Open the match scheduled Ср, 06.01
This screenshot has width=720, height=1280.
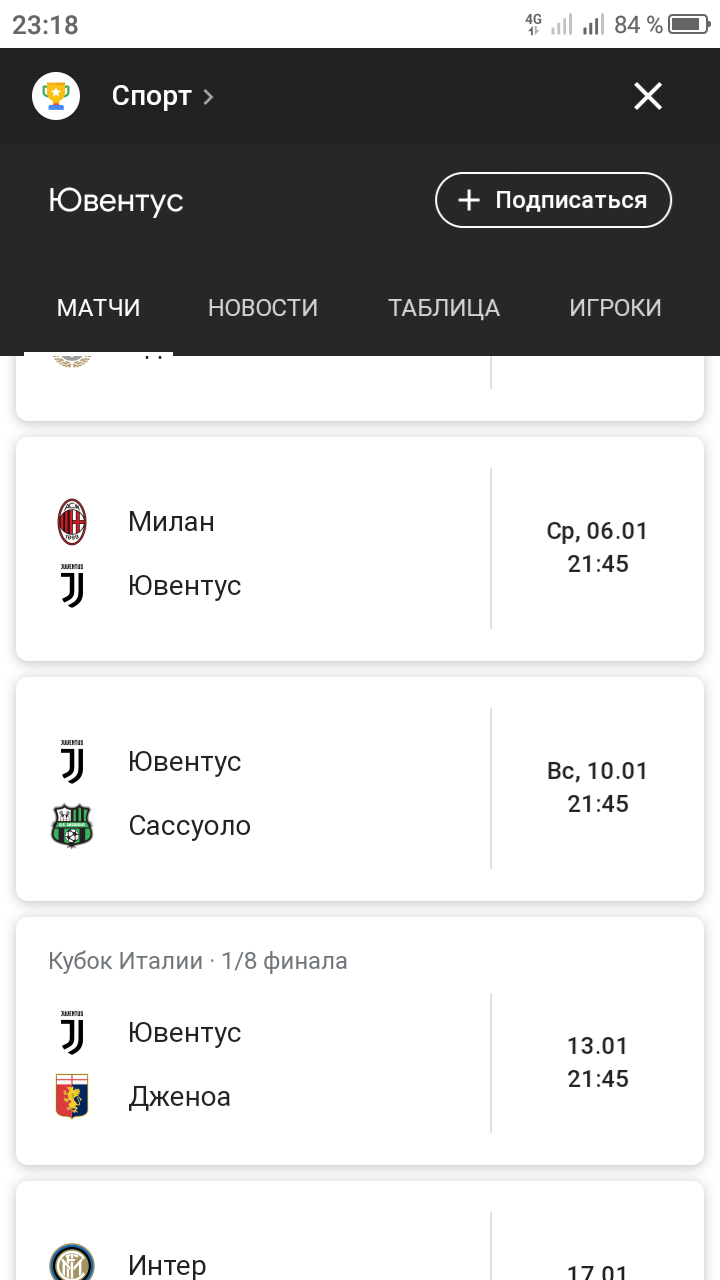pos(597,547)
